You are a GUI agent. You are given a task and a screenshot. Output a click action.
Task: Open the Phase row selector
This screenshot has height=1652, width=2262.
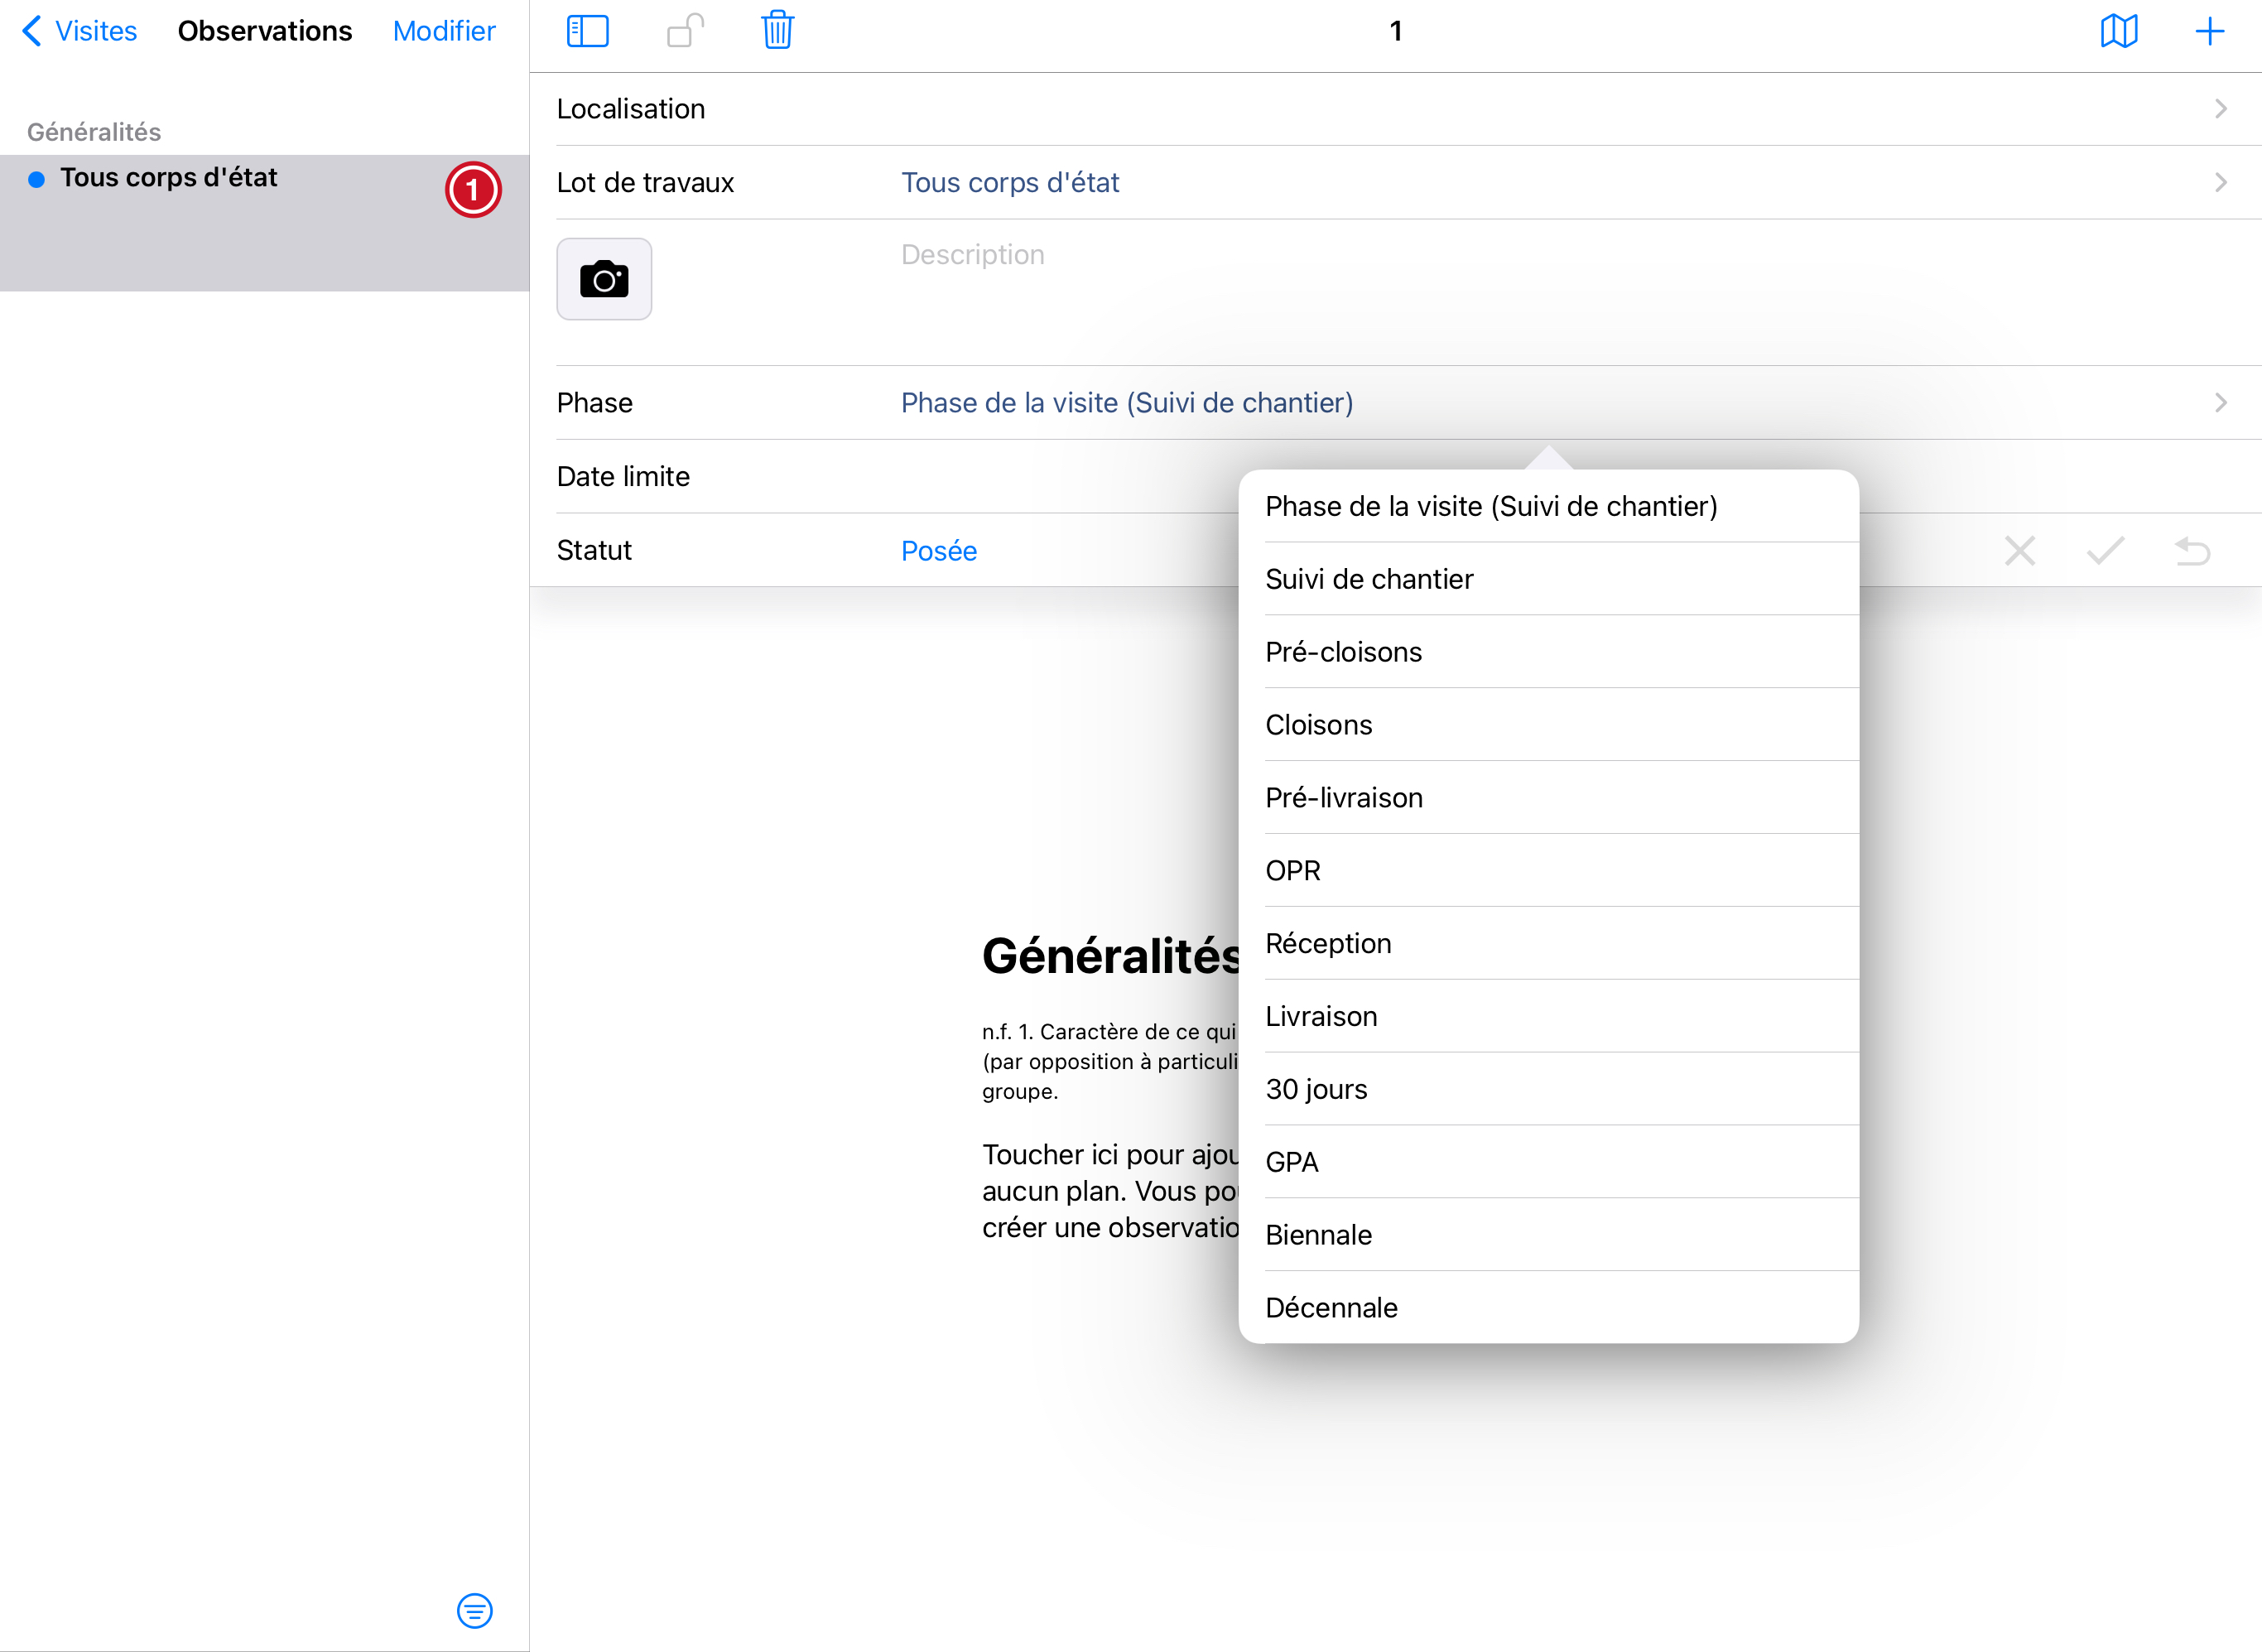1126,403
